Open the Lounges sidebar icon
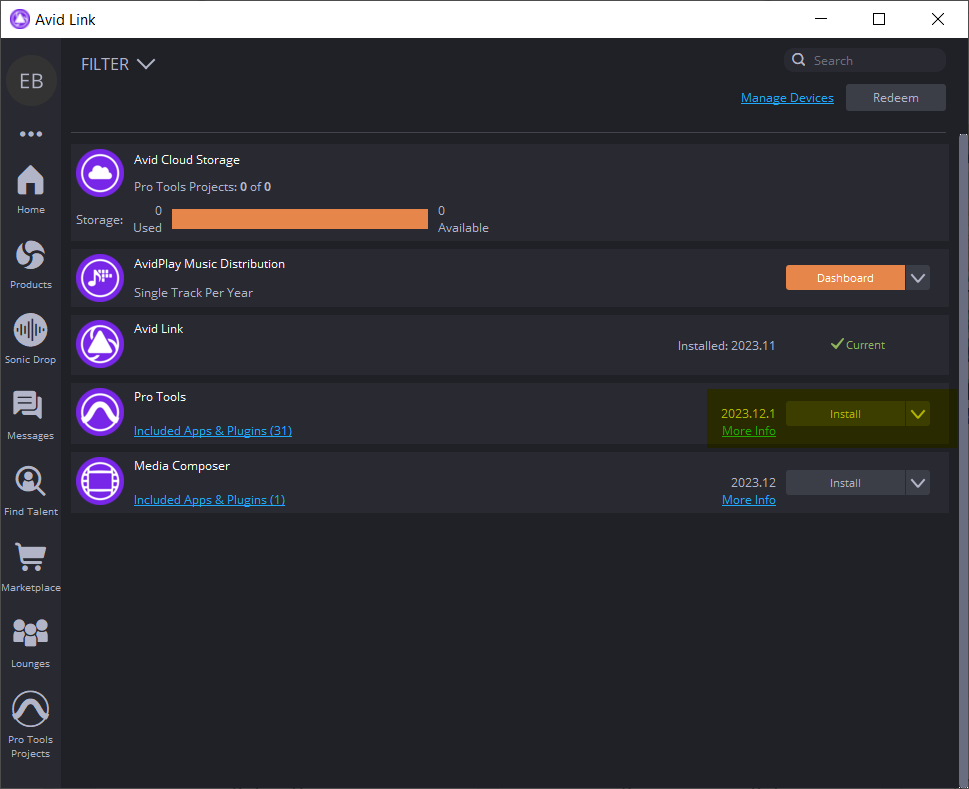This screenshot has width=969, height=789. [x=31, y=642]
